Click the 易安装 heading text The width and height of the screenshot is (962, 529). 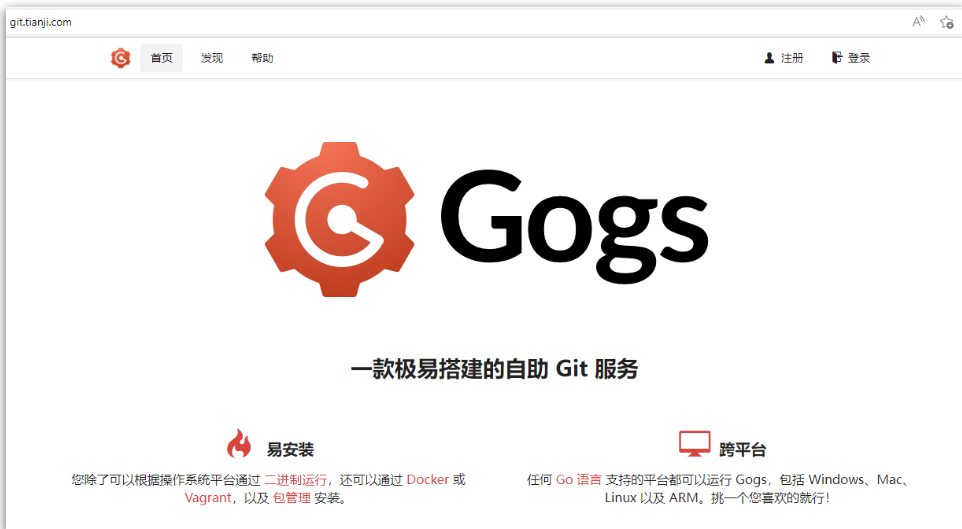tap(290, 449)
